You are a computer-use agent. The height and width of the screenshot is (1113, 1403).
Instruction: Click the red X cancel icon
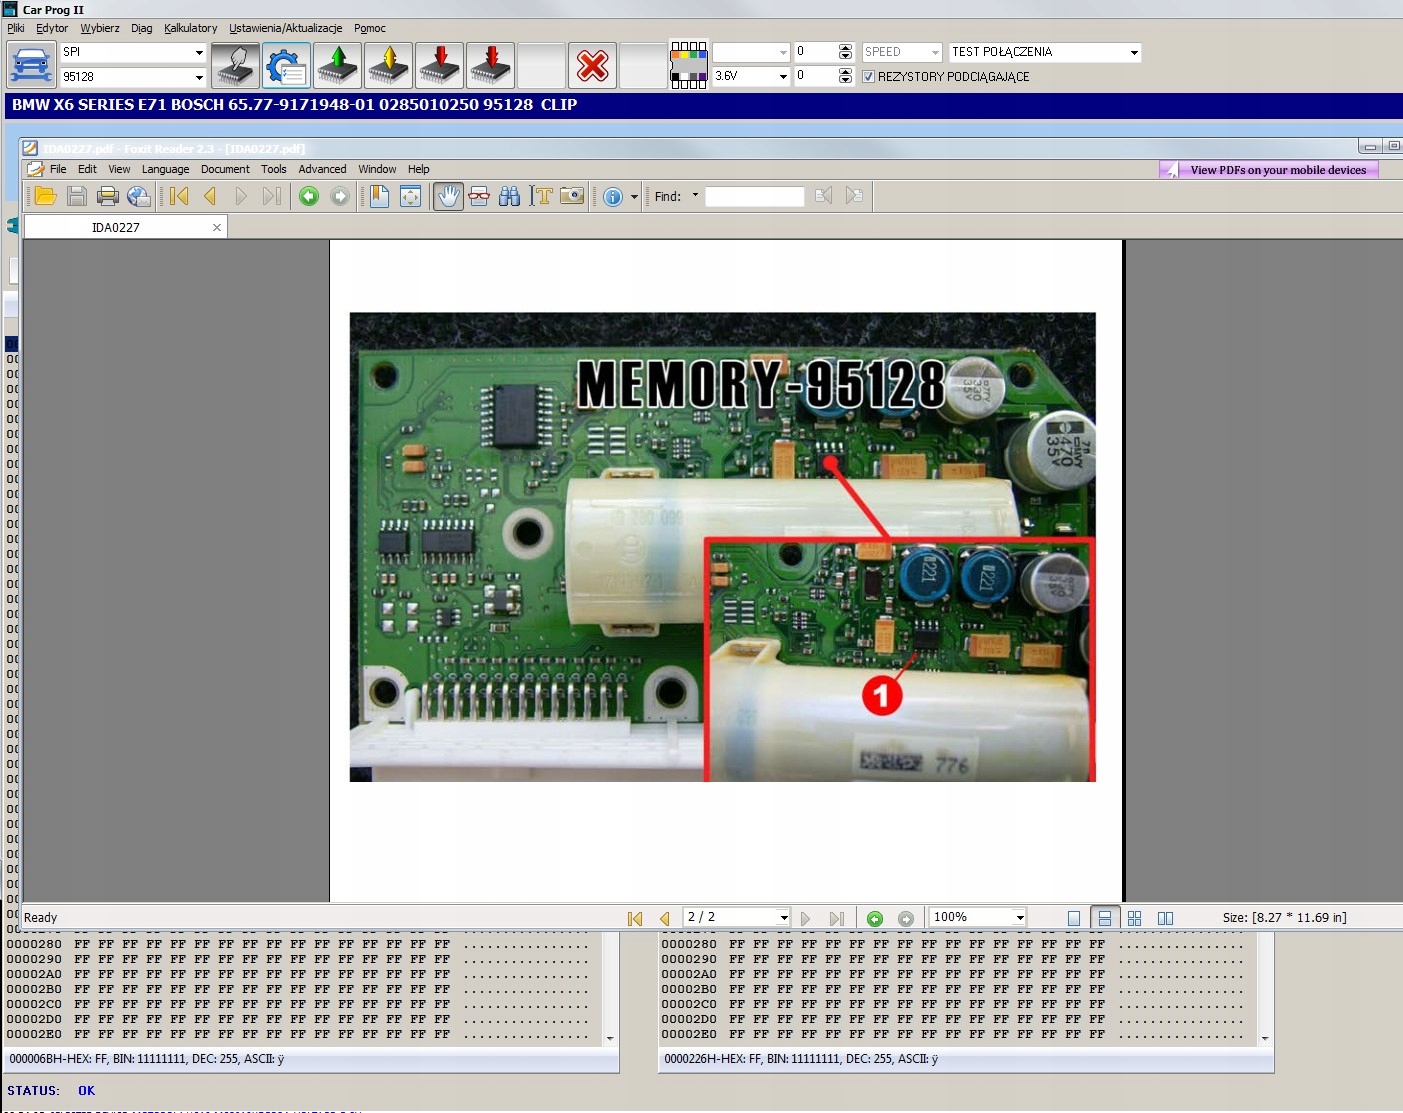[593, 65]
